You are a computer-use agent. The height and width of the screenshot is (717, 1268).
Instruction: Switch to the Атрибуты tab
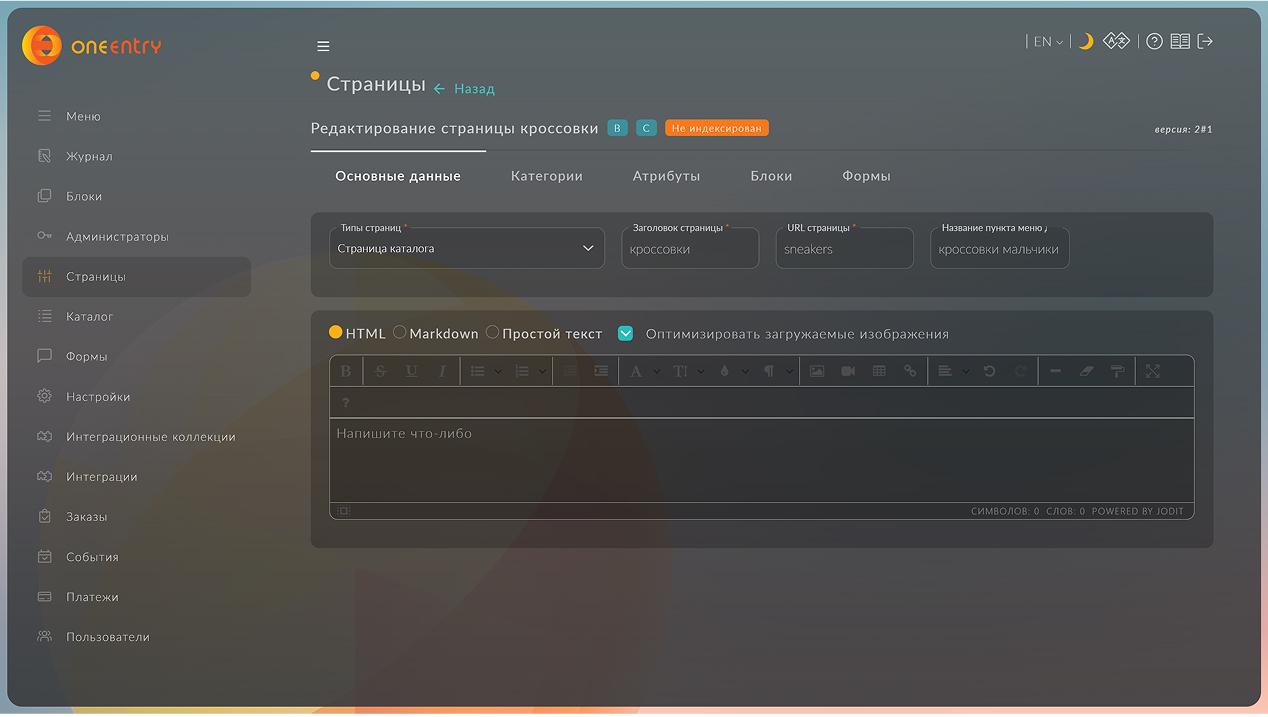(x=666, y=176)
